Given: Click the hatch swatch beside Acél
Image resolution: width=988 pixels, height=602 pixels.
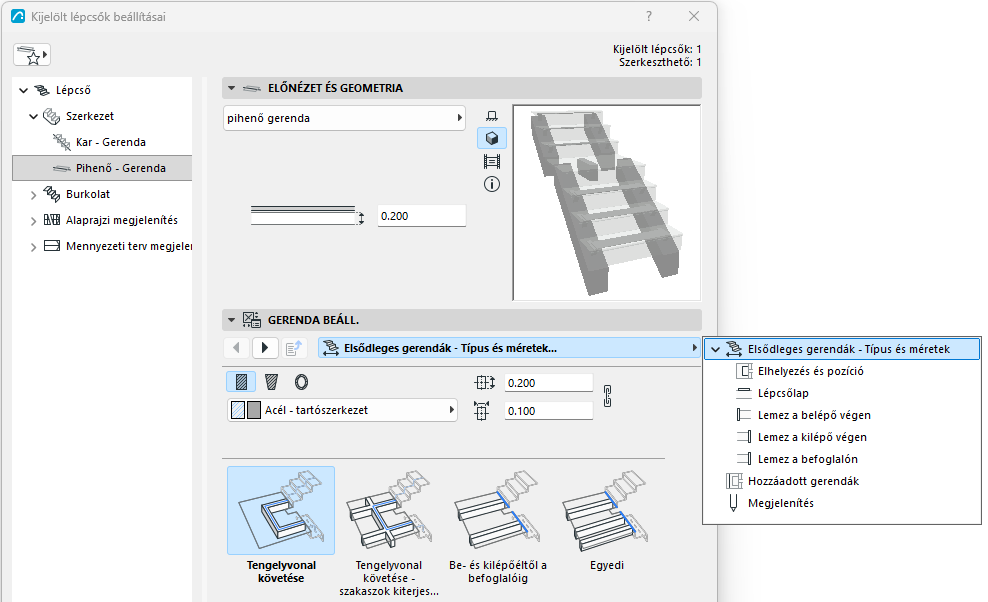Looking at the screenshot, I should (x=238, y=410).
